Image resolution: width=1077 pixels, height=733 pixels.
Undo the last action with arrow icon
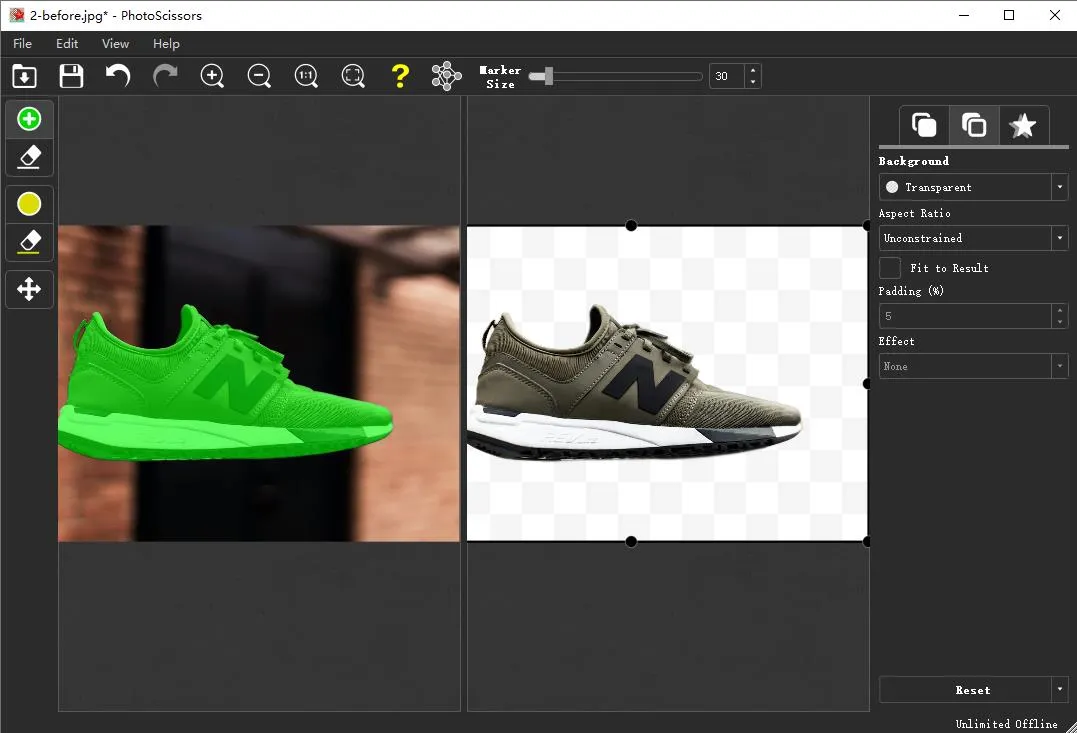(118, 76)
